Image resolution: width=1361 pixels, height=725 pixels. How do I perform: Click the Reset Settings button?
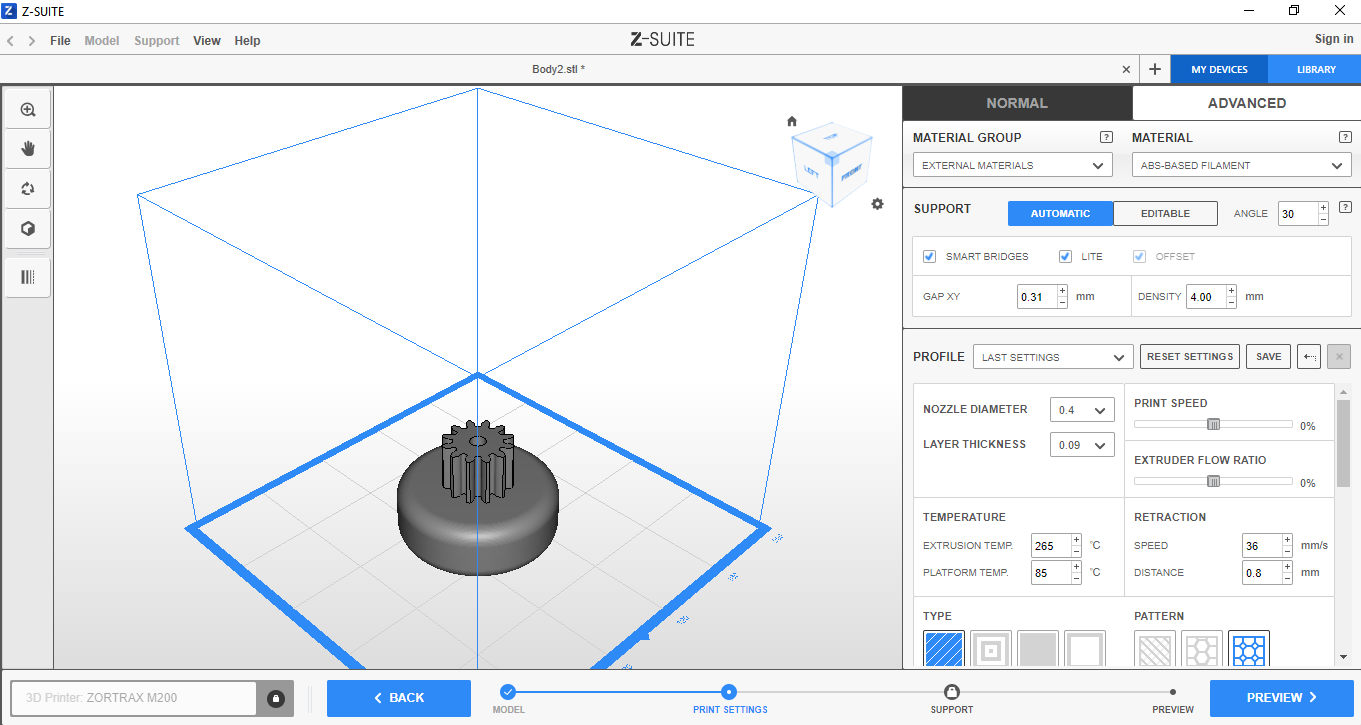[1190, 357]
